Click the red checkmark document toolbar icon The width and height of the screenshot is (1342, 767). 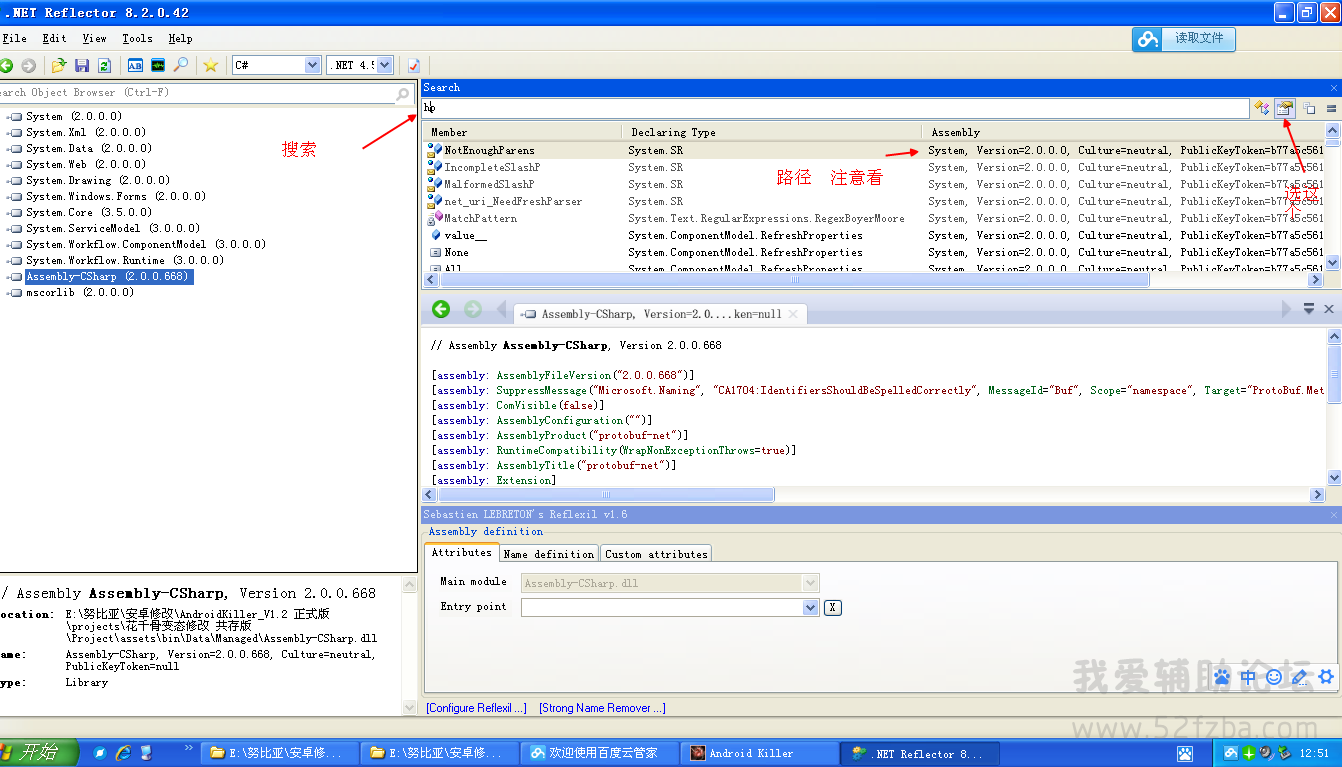tap(413, 65)
